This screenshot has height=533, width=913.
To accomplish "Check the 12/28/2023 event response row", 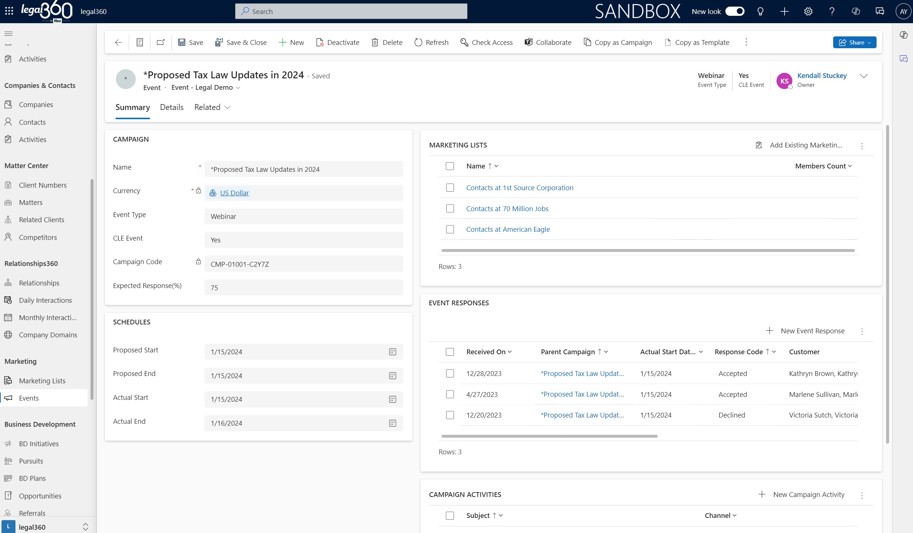I will click(x=450, y=373).
